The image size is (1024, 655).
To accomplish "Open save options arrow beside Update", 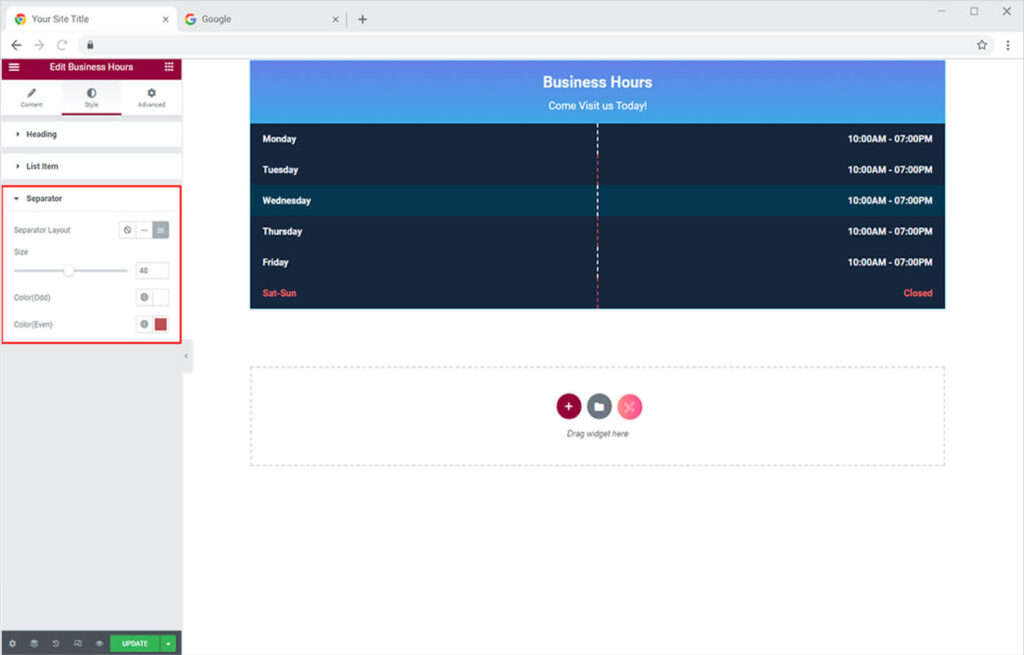I will 168,644.
